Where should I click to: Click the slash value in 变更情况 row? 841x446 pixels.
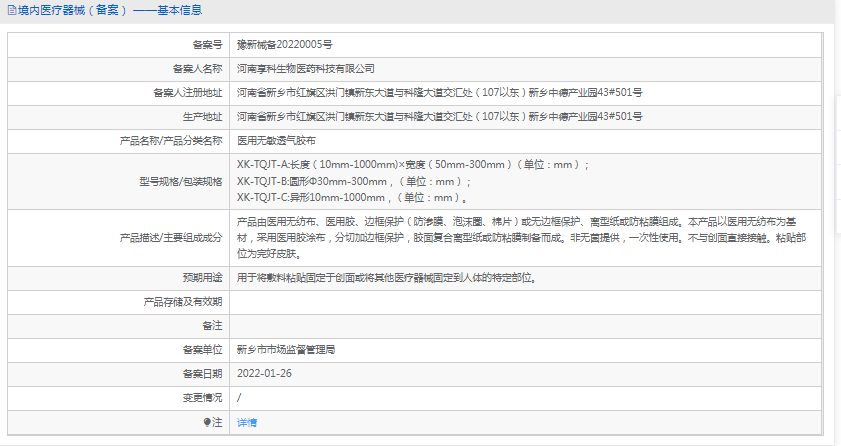(239, 398)
